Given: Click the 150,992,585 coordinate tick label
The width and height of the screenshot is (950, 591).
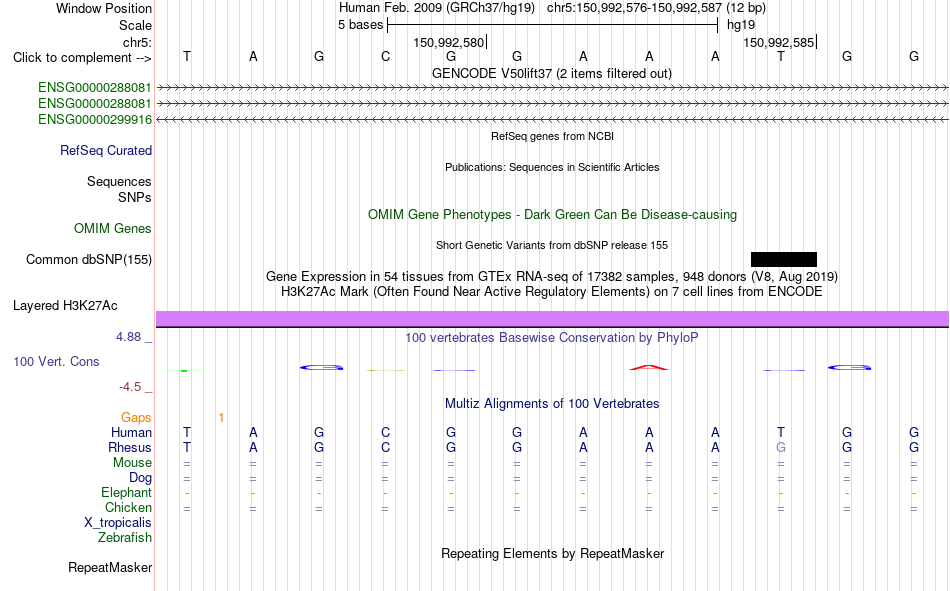Looking at the screenshot, I should pos(779,42).
